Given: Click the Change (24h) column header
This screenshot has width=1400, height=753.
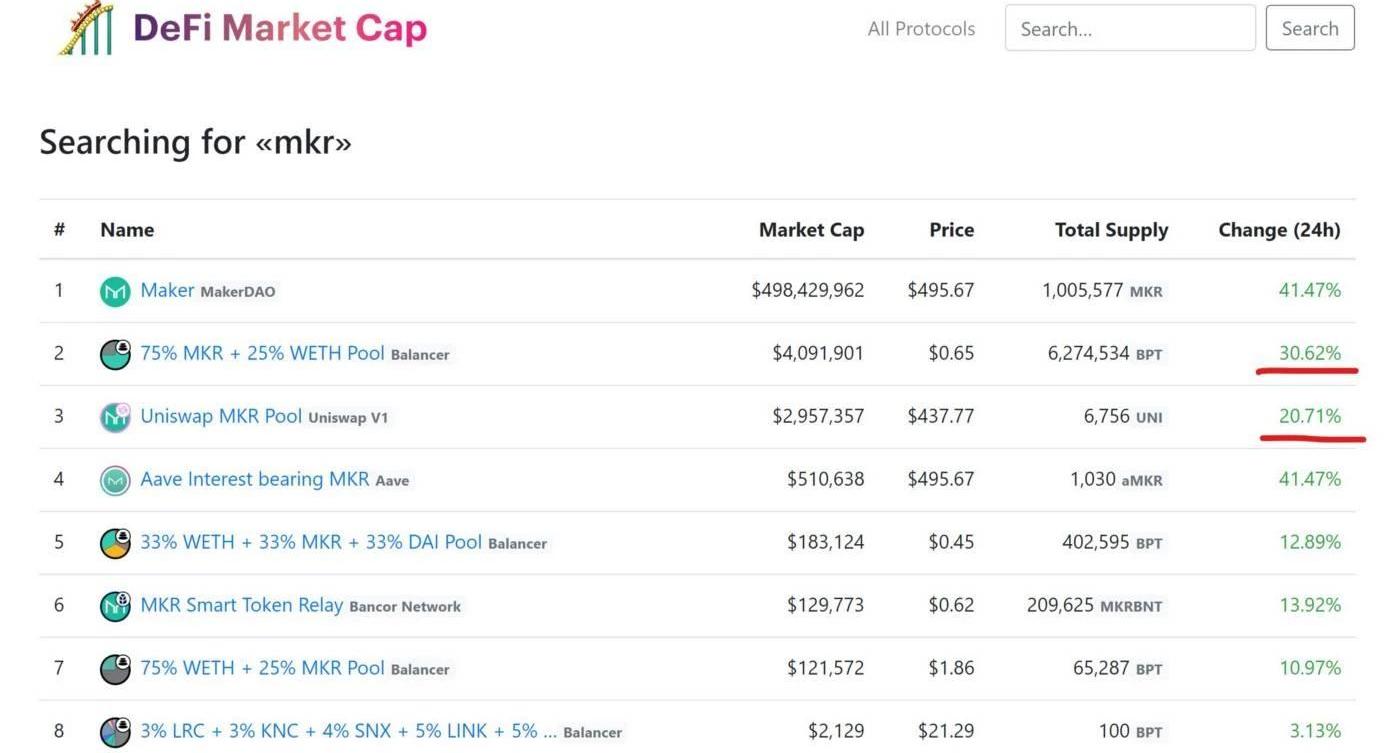Looking at the screenshot, I should pos(1279,230).
